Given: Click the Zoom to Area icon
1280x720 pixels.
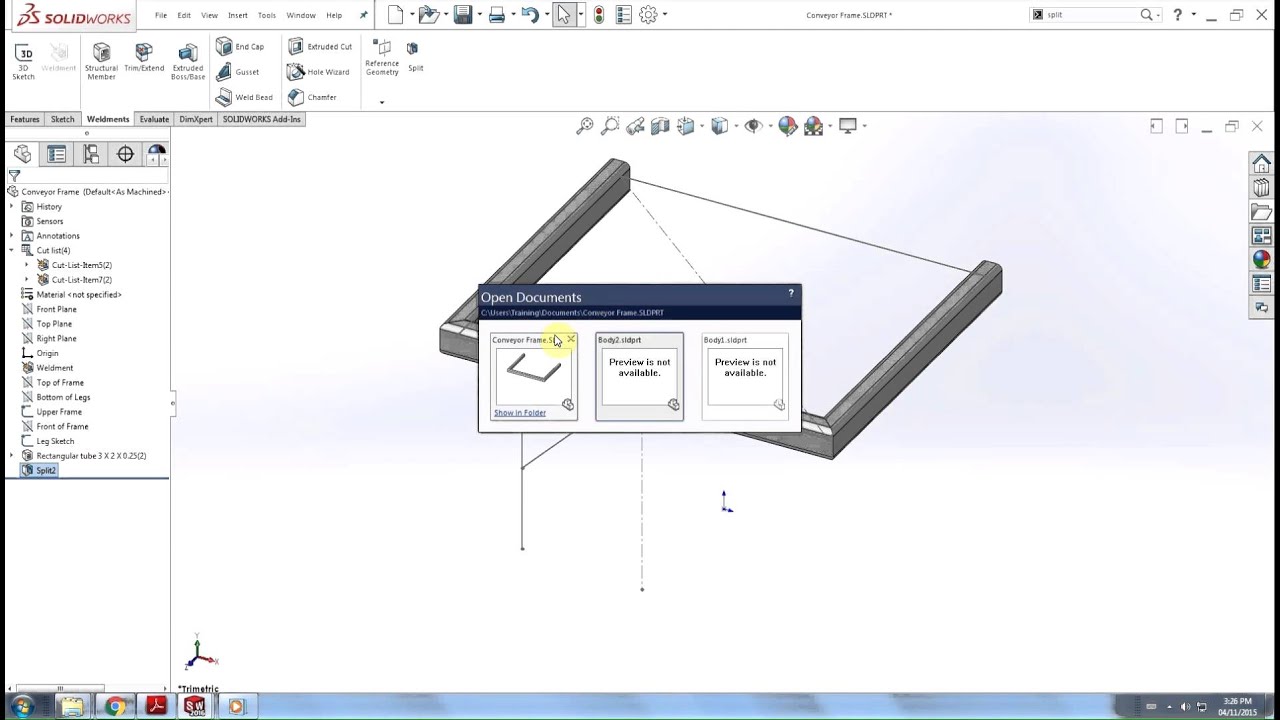Looking at the screenshot, I should coord(610,126).
